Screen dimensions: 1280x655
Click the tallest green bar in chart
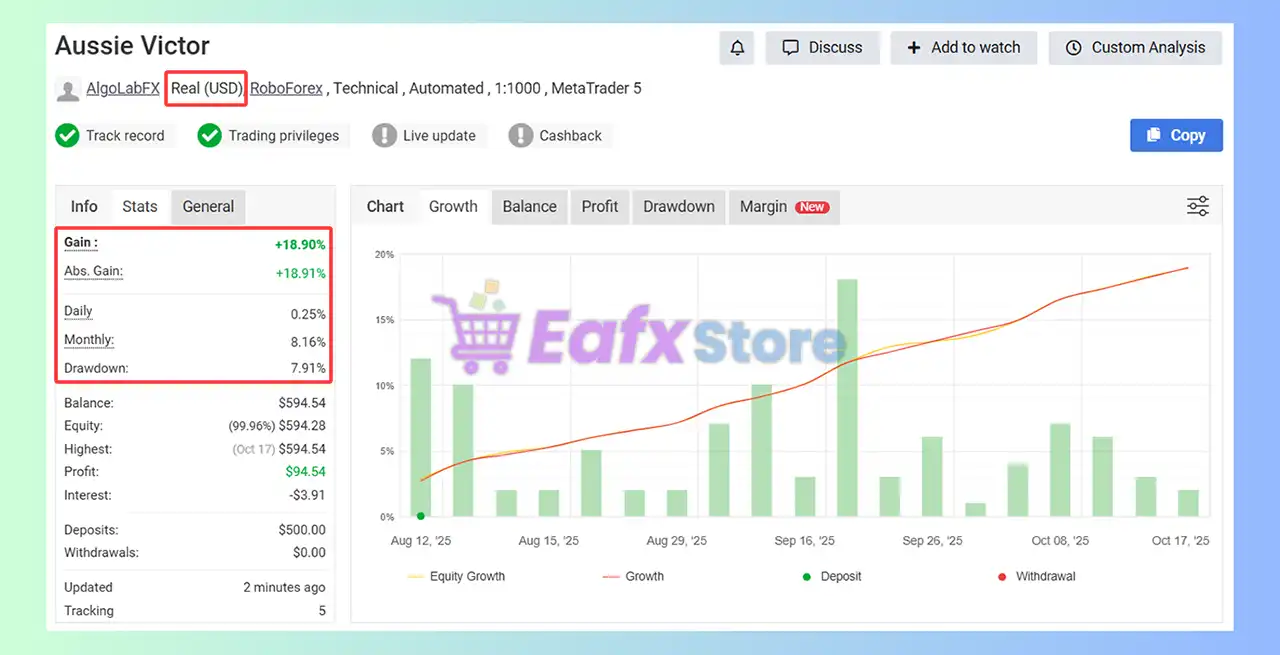pos(847,398)
